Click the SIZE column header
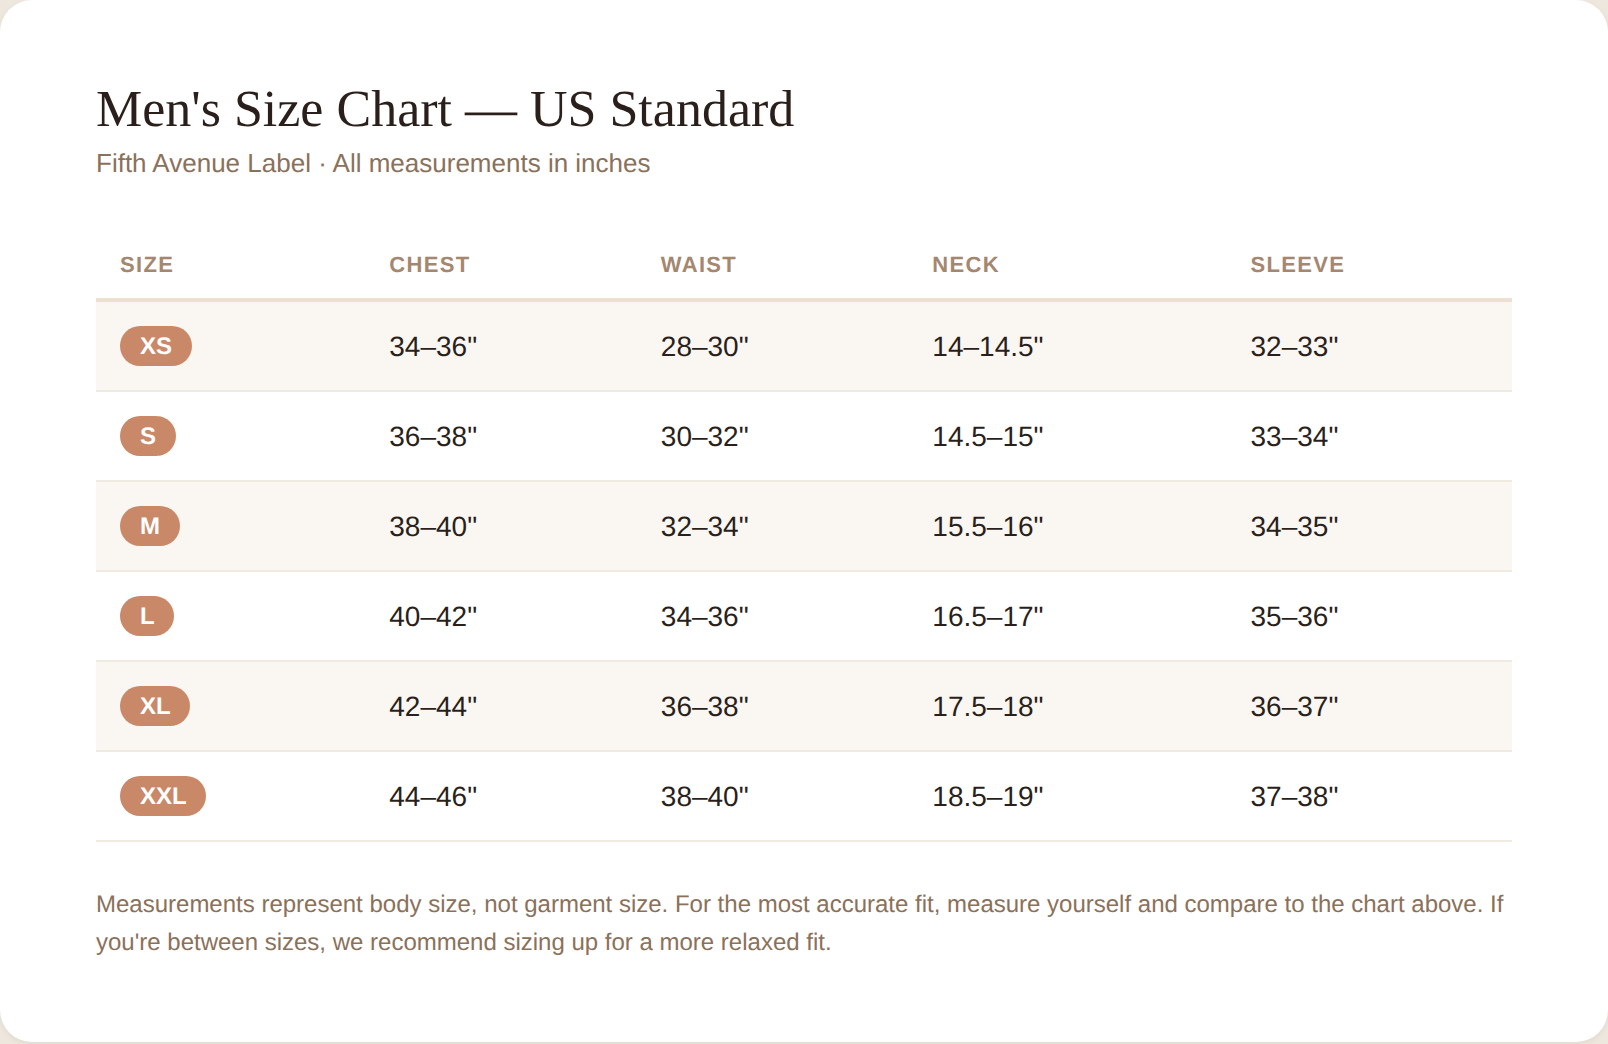This screenshot has width=1608, height=1044. 147,265
